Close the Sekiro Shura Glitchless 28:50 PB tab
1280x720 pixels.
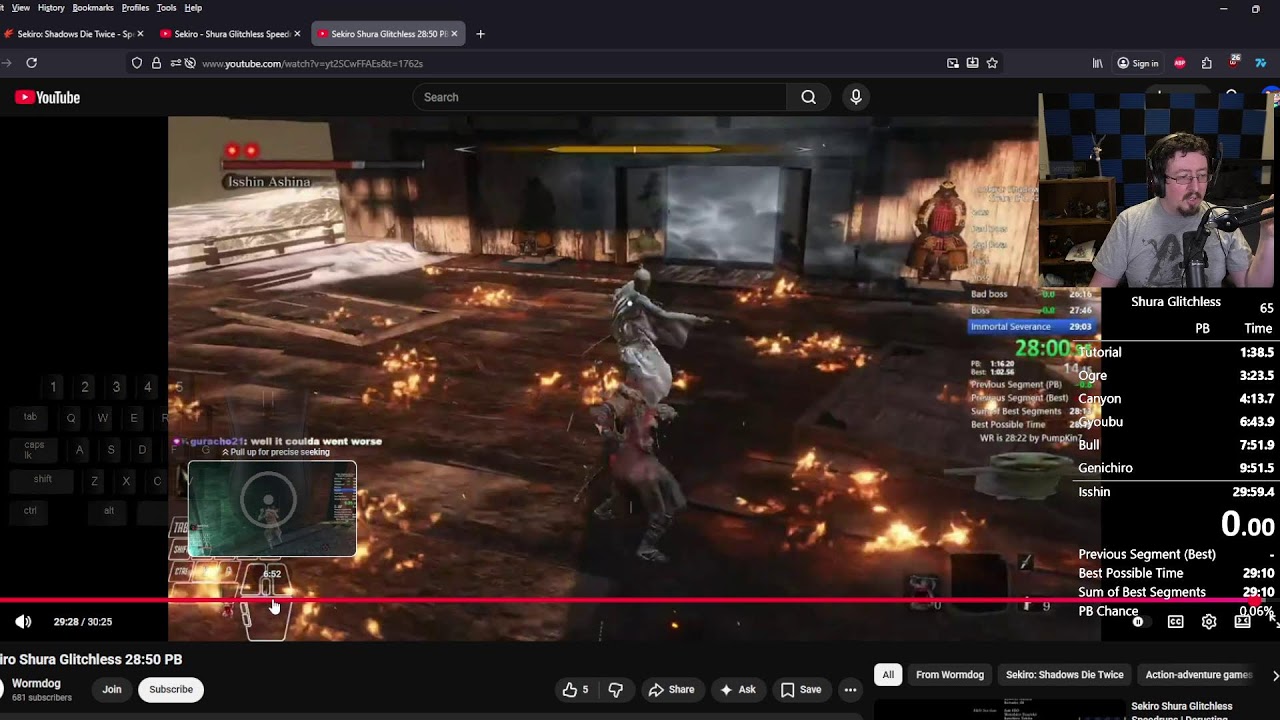[454, 34]
